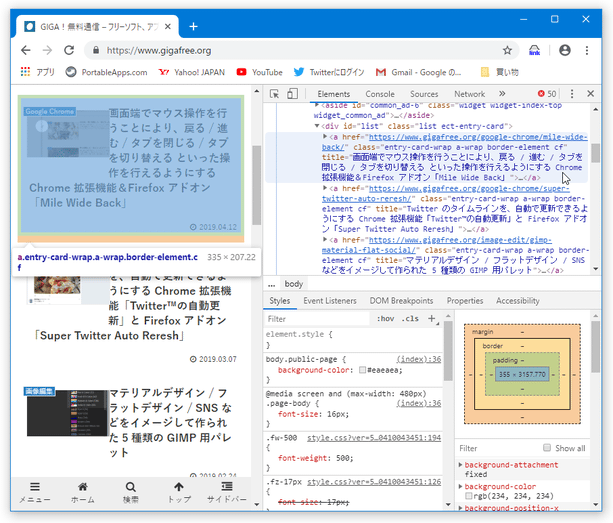This screenshot has height=523, width=613.
Task: Open Yahoo! JAPAN bookmark
Action: tap(192, 72)
